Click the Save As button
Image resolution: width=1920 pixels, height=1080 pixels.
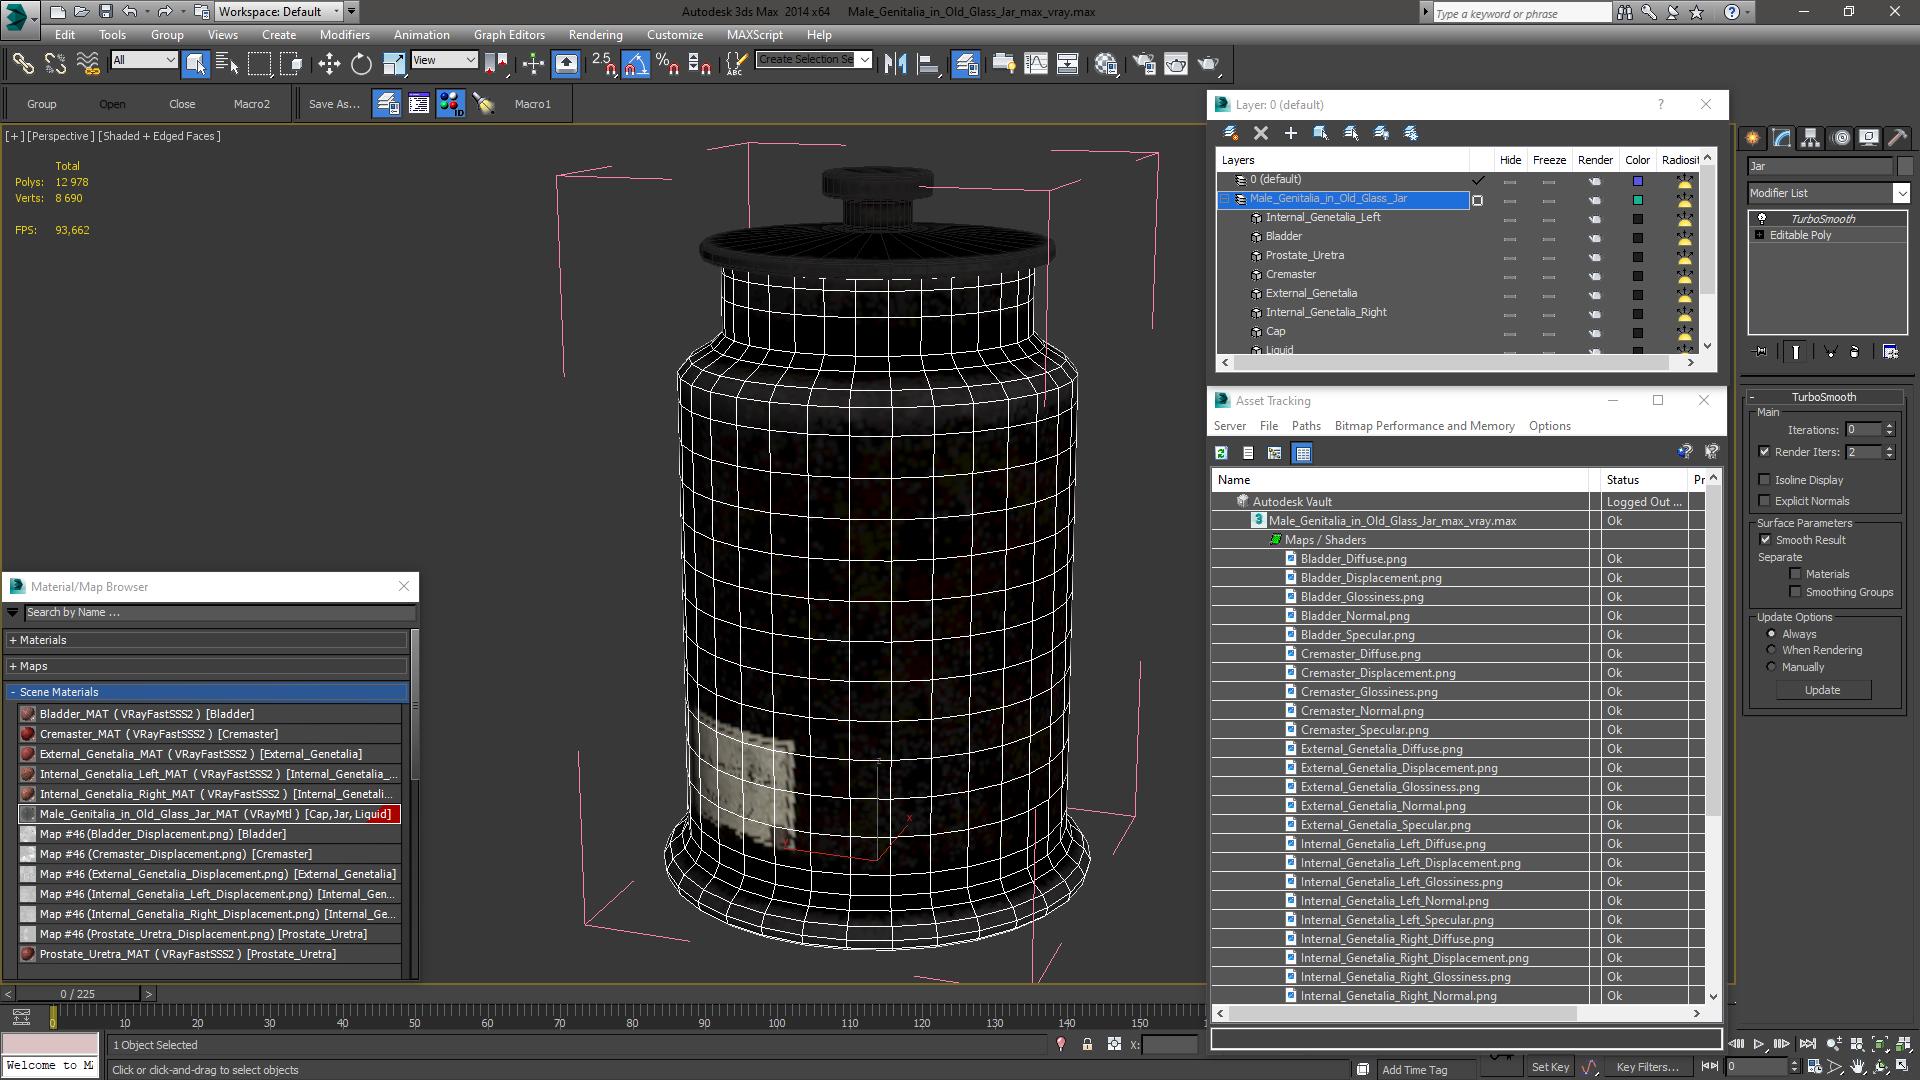pos(334,104)
